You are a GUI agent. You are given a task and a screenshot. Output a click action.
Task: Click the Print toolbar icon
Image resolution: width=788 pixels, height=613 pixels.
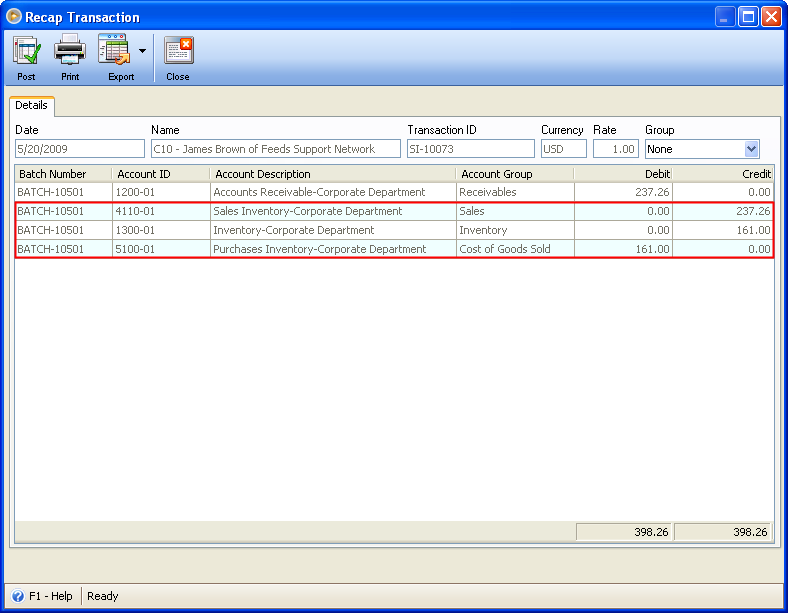coord(70,49)
